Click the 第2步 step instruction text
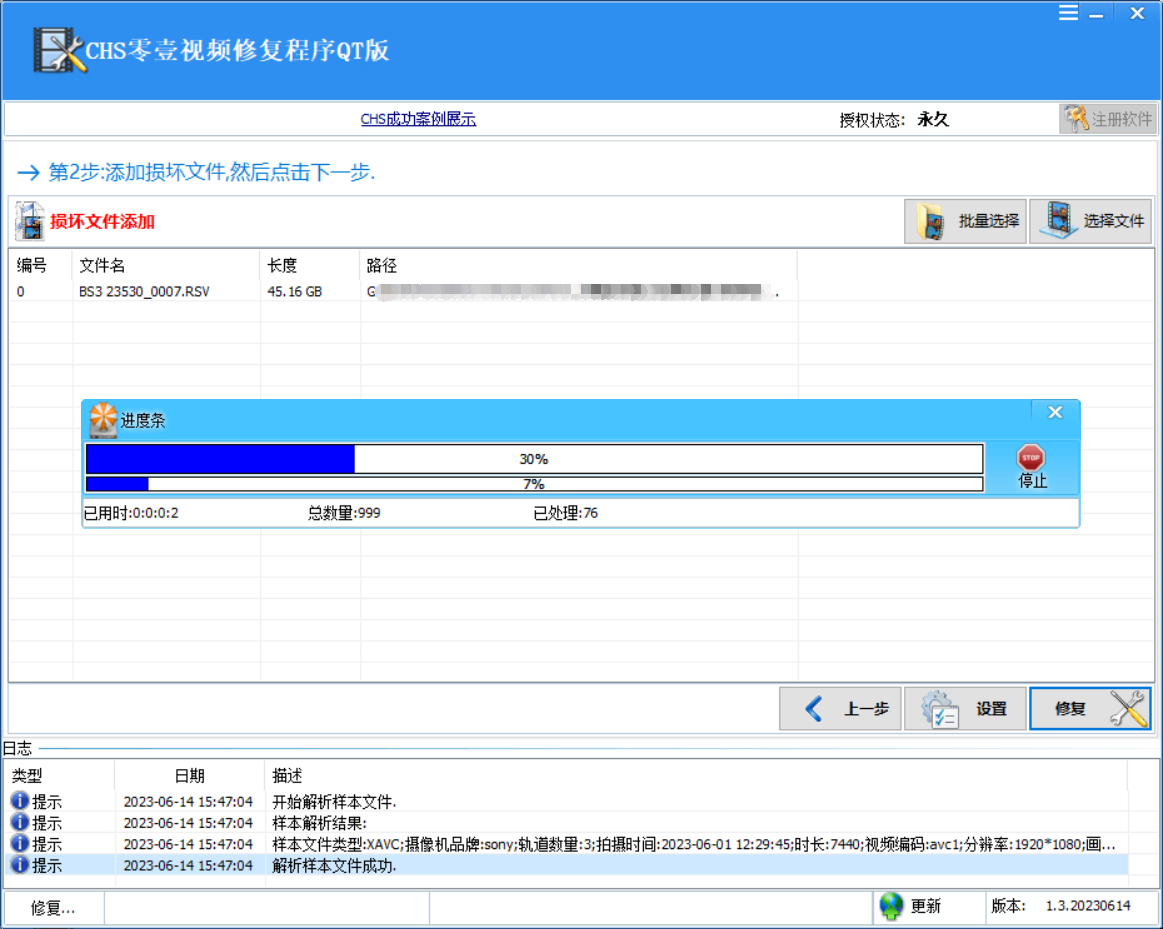Image resolution: width=1163 pixels, height=929 pixels. click(x=211, y=172)
